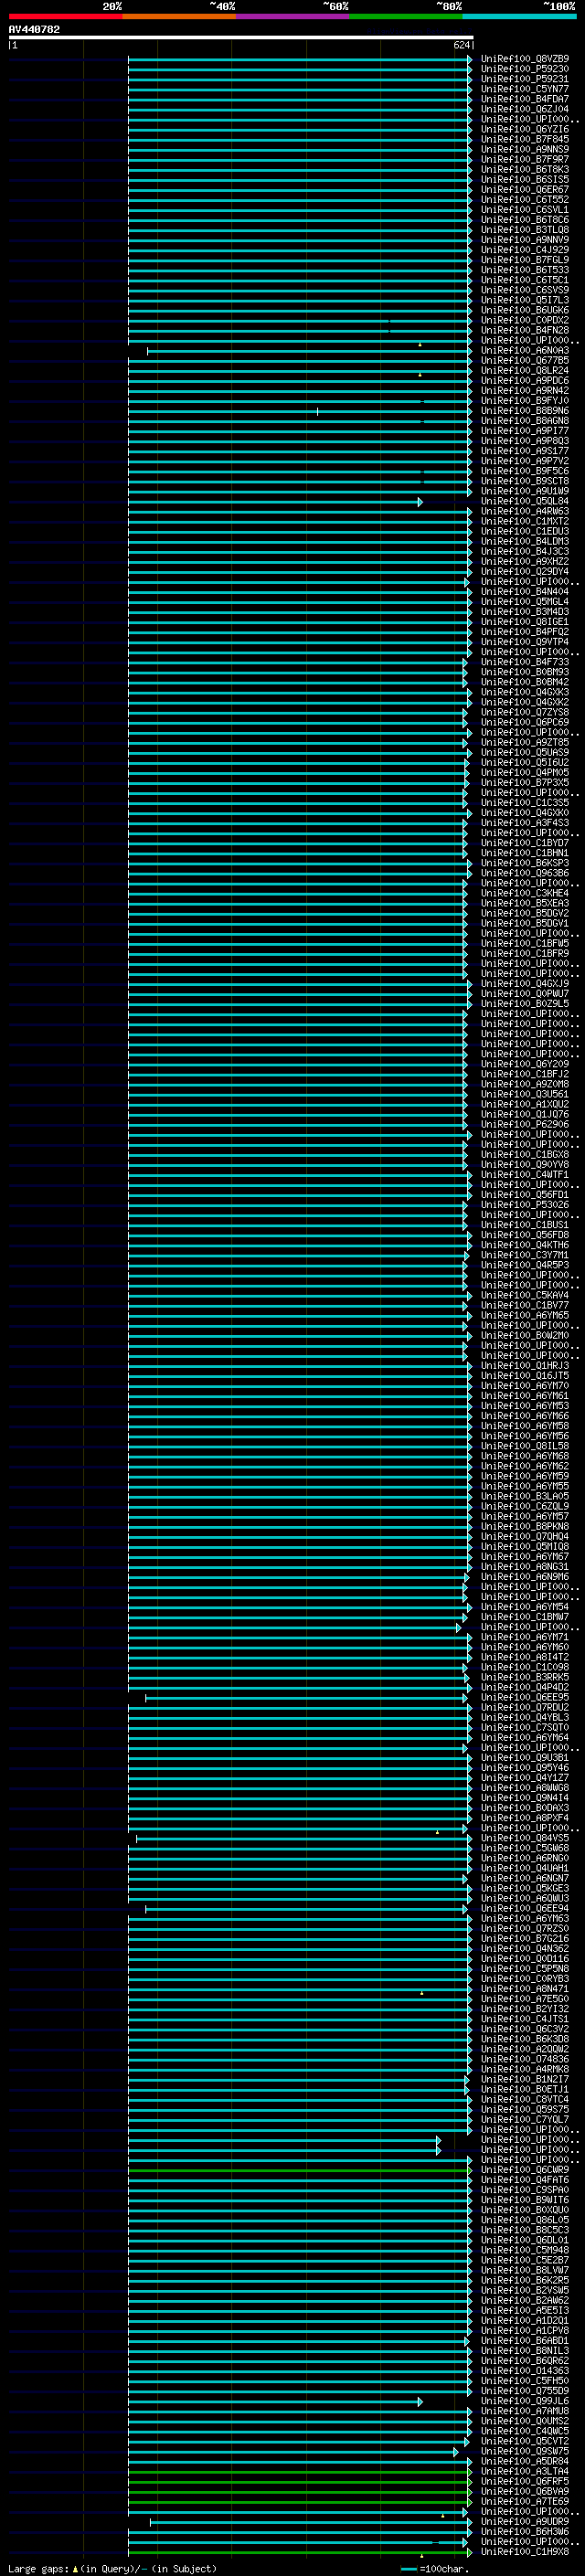Click label UniRef100_Q4P4D2

pos(525,1687)
